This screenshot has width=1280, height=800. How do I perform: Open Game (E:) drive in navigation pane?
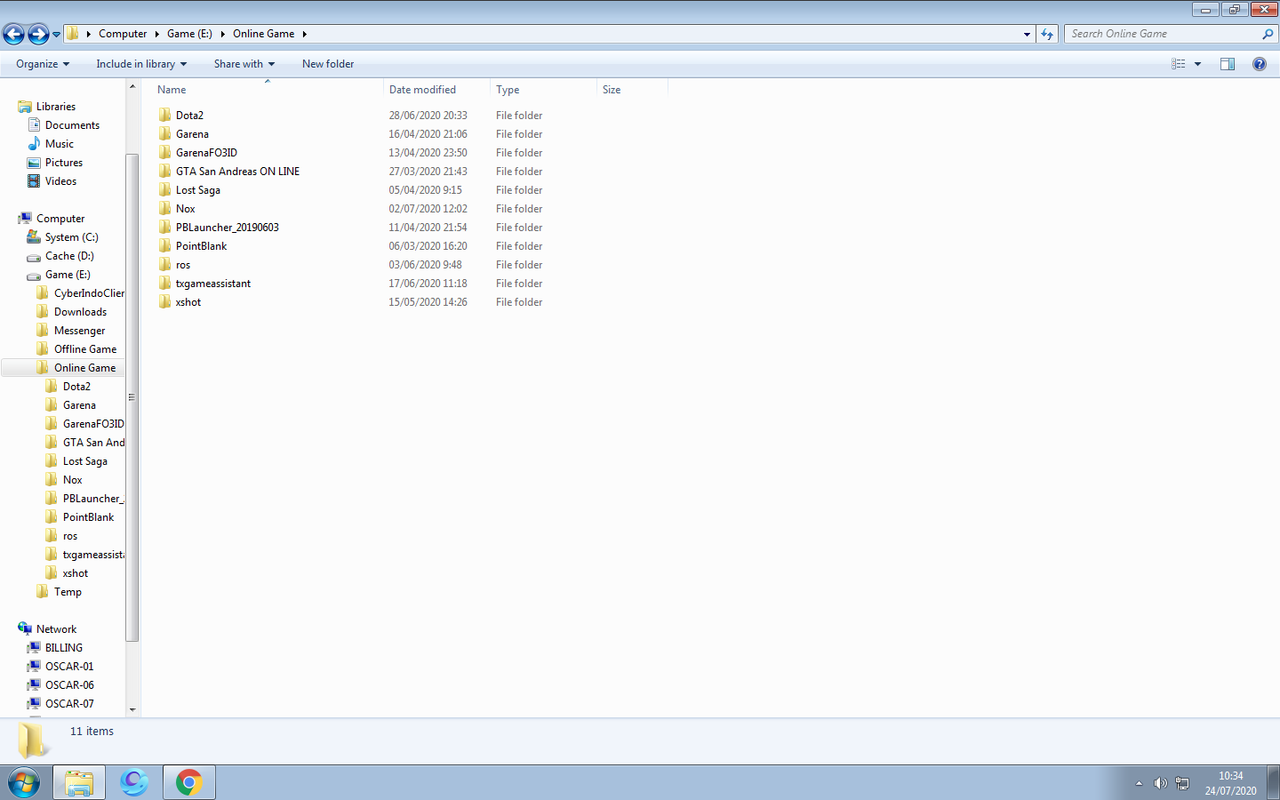pyautogui.click(x=68, y=274)
